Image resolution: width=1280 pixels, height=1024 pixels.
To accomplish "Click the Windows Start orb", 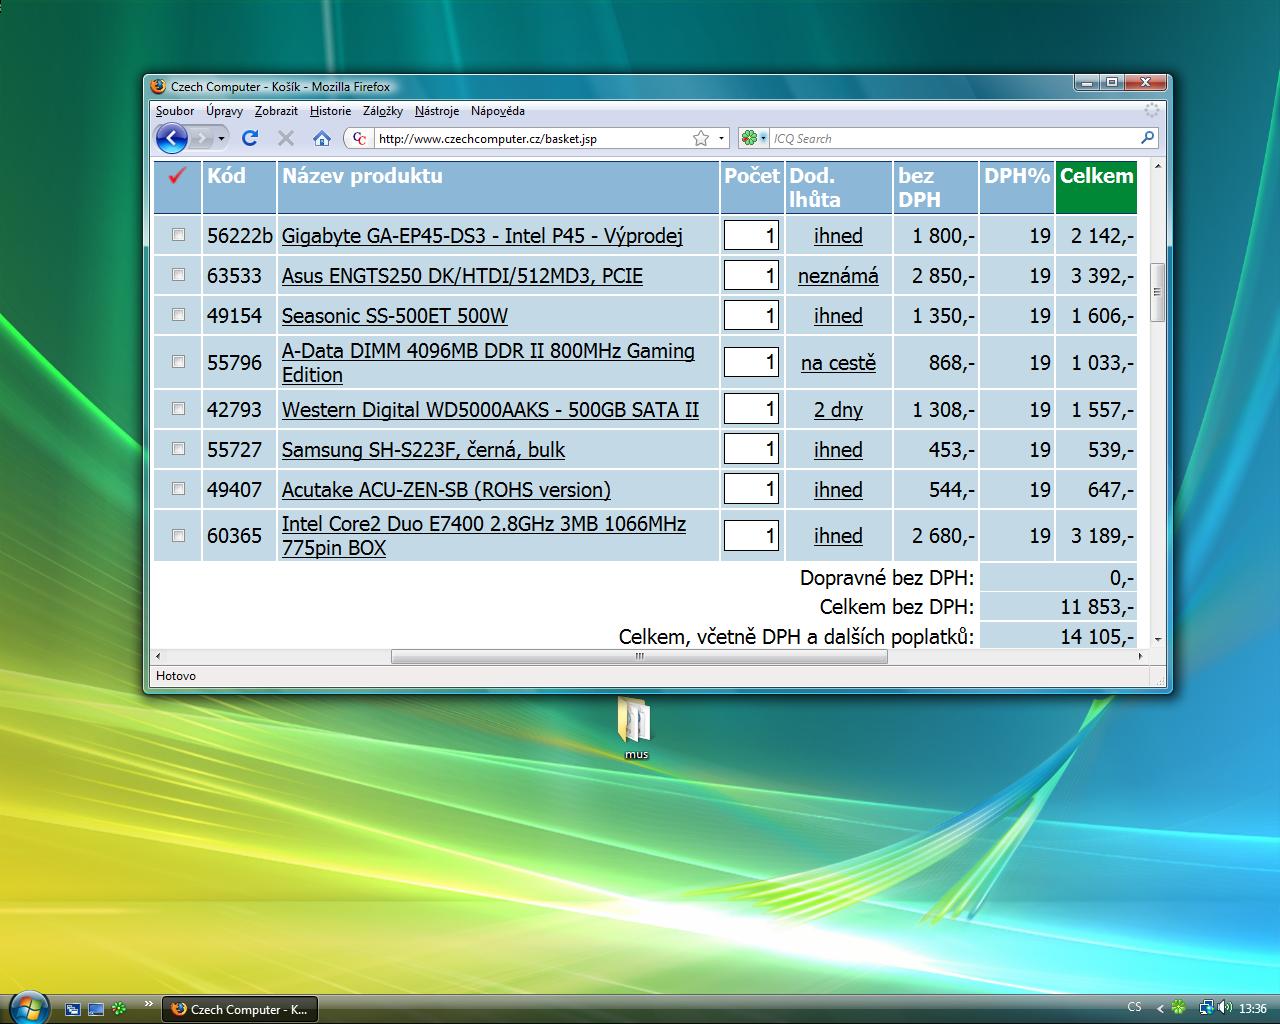I will pos(28,1006).
